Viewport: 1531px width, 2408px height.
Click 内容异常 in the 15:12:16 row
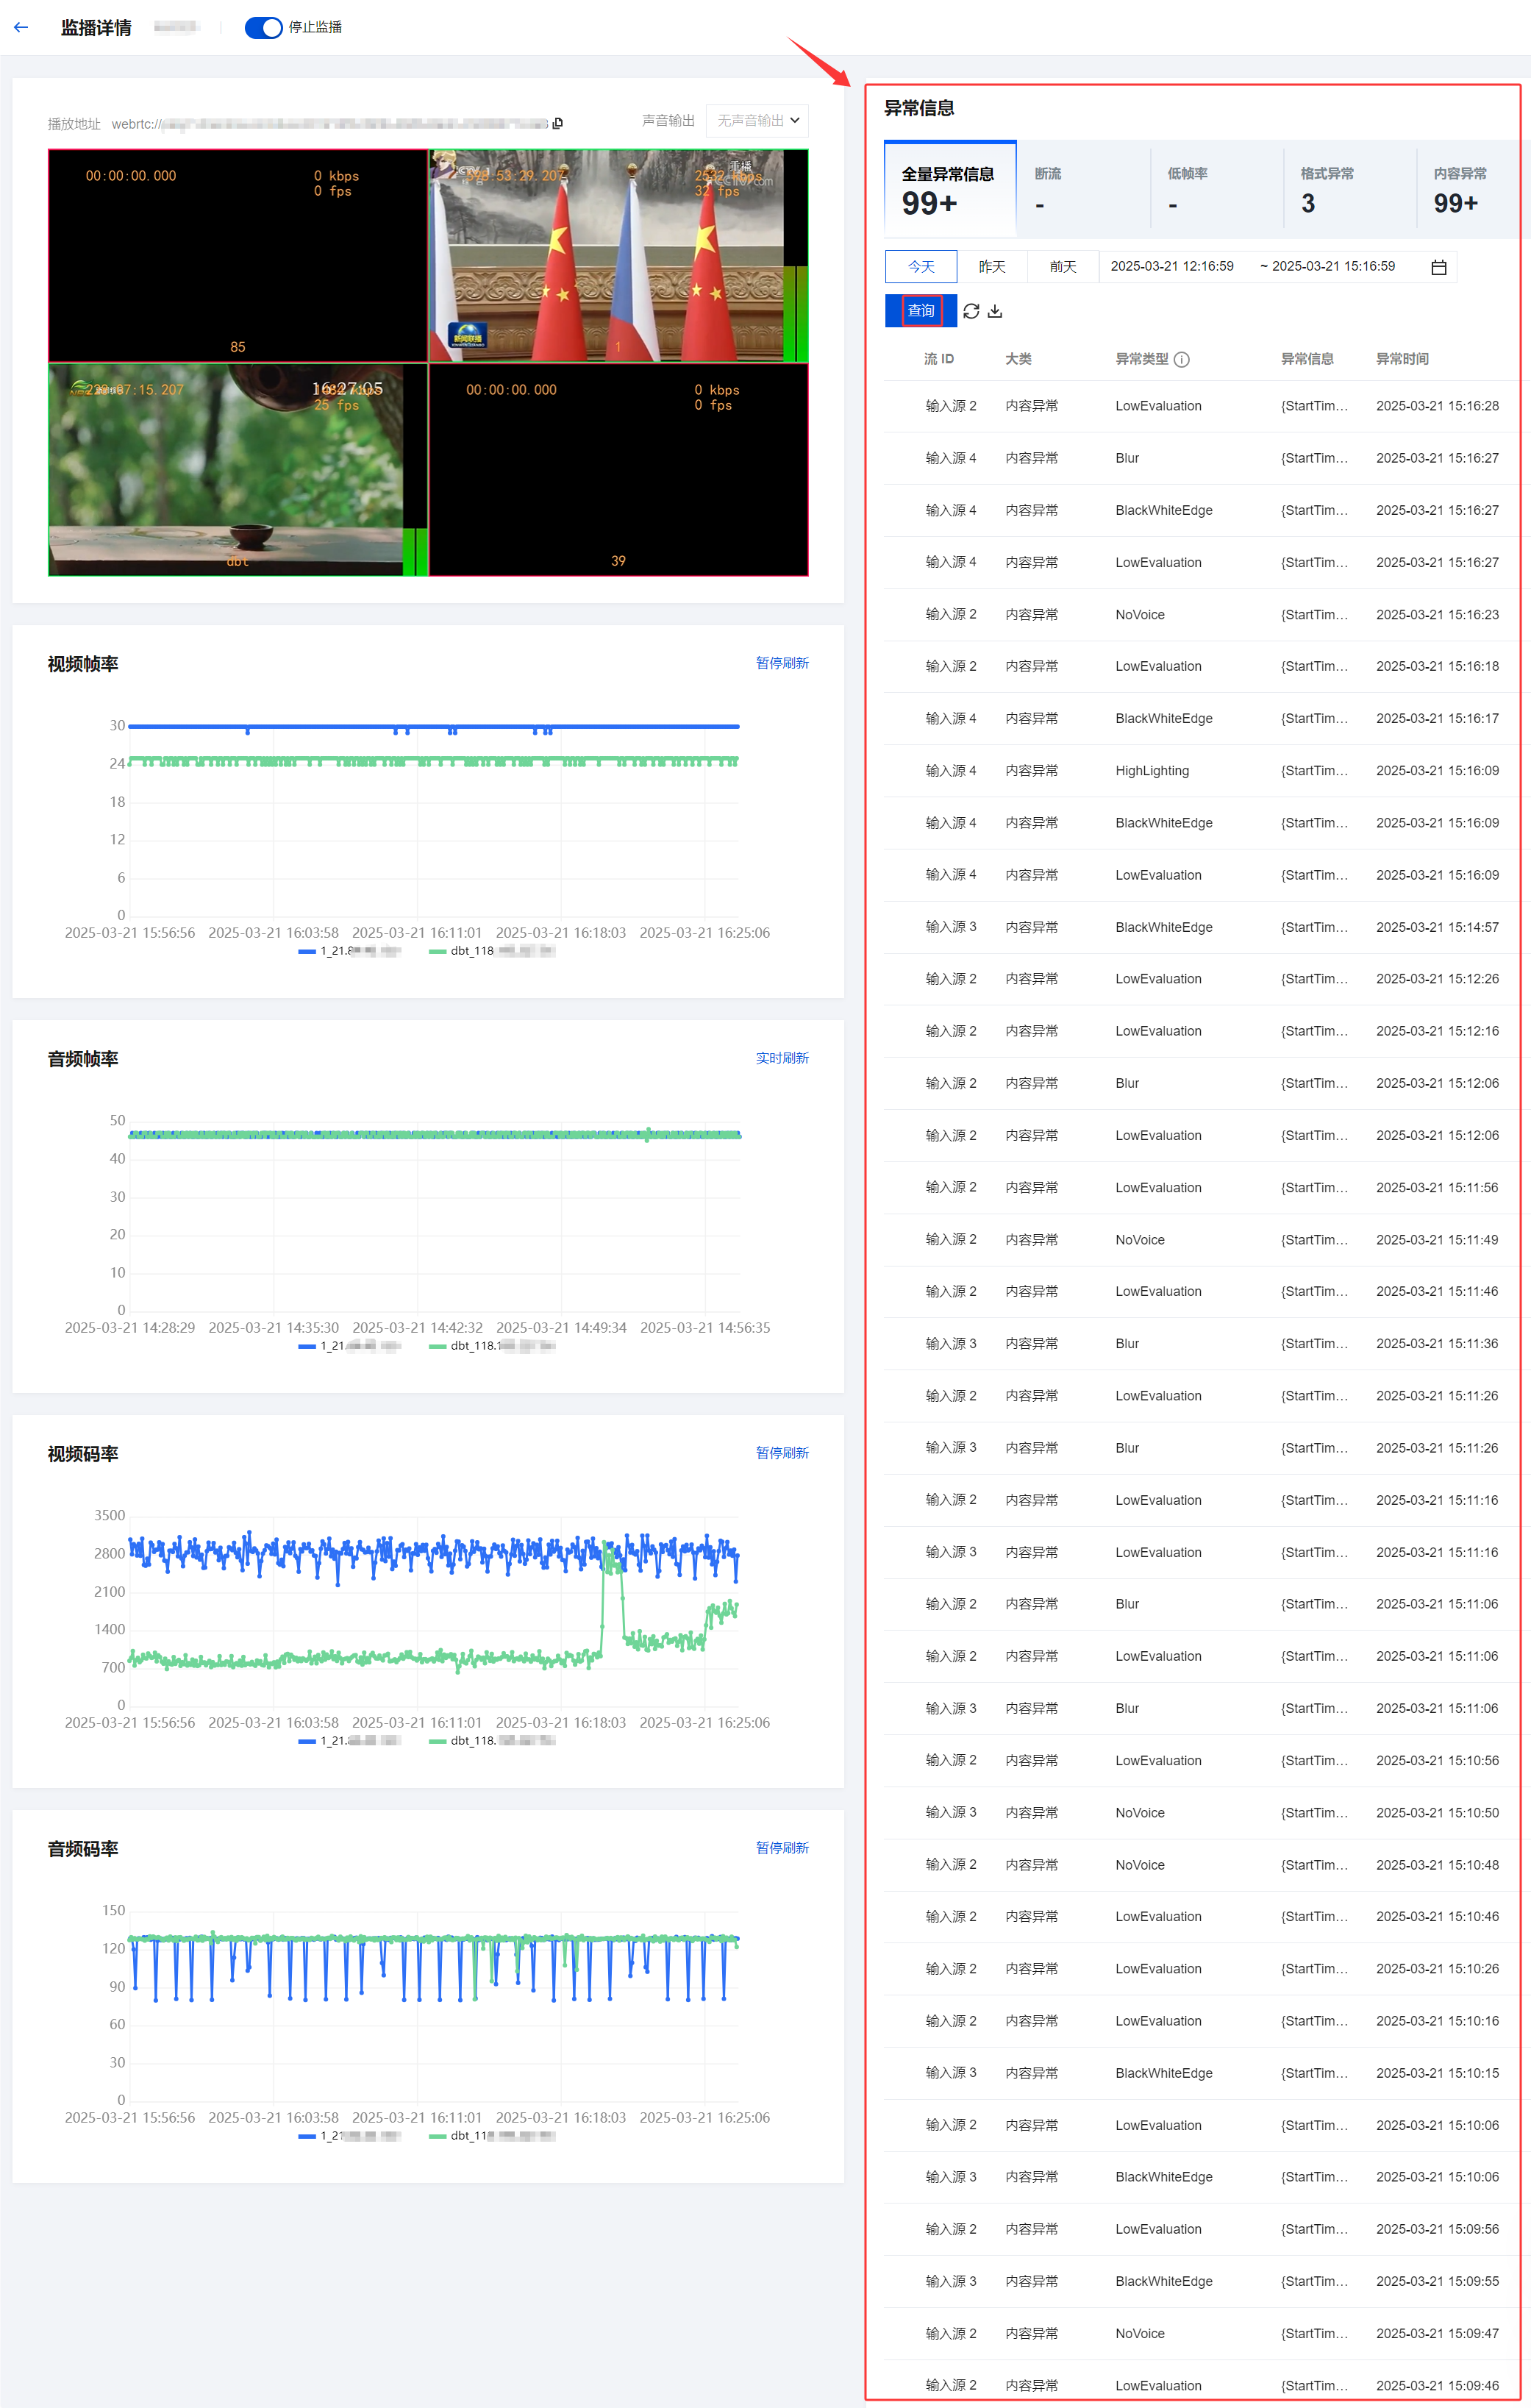point(1031,1031)
